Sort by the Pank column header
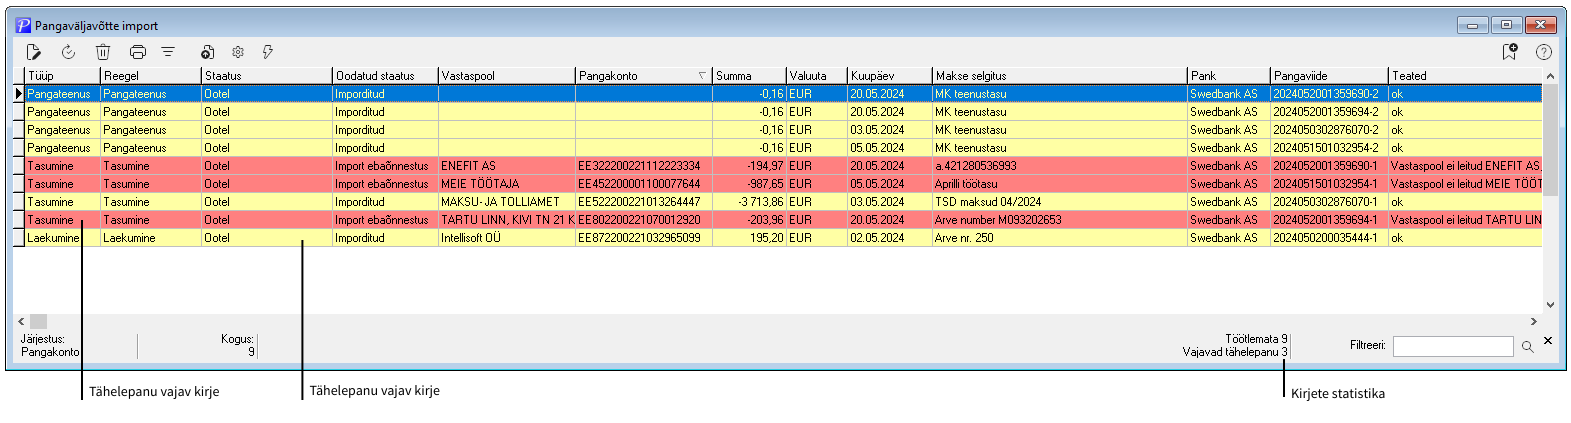 (1228, 75)
